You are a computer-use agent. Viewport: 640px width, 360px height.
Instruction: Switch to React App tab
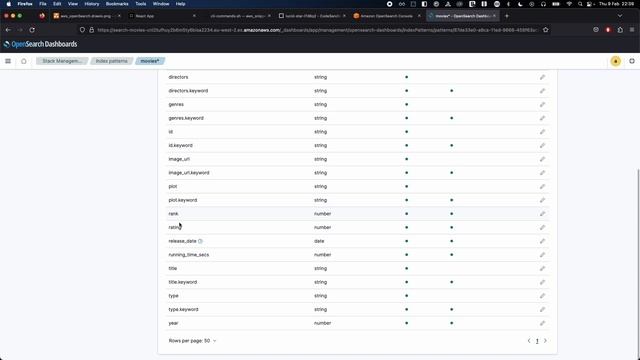click(162, 16)
